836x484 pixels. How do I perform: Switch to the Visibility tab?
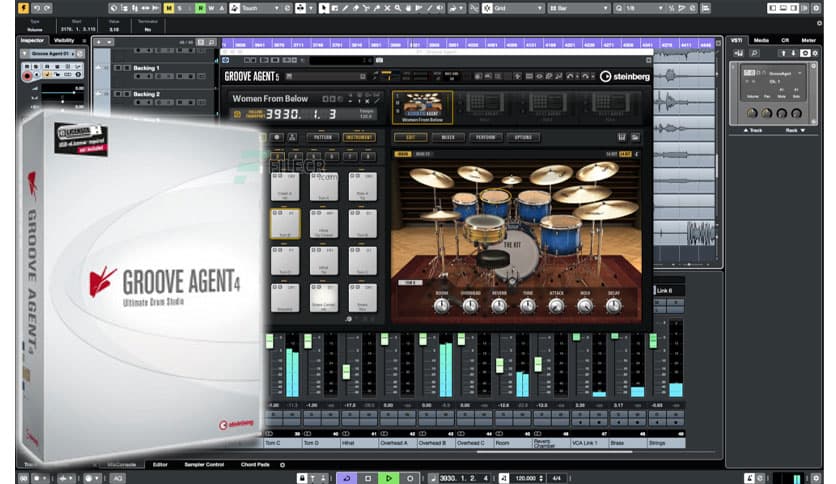click(64, 41)
